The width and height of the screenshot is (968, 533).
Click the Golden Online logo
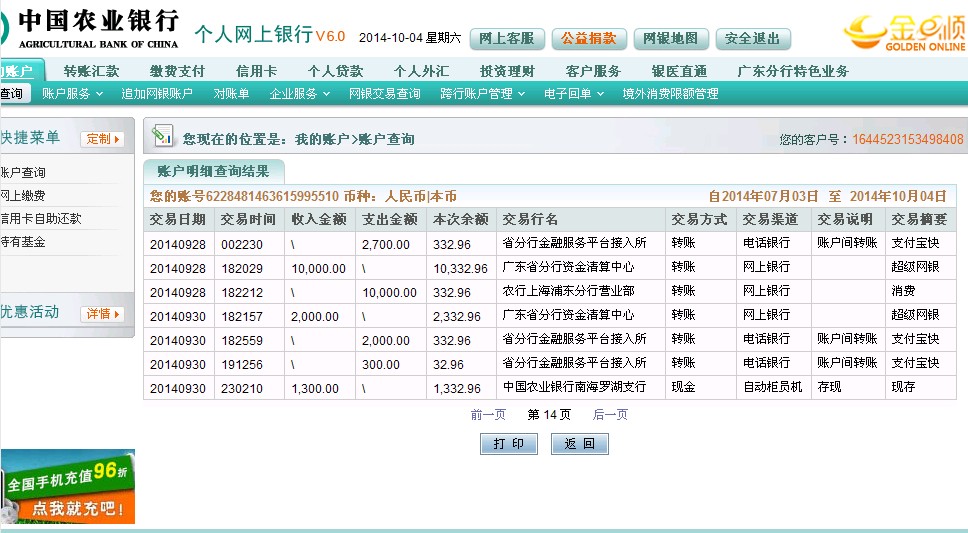905,32
